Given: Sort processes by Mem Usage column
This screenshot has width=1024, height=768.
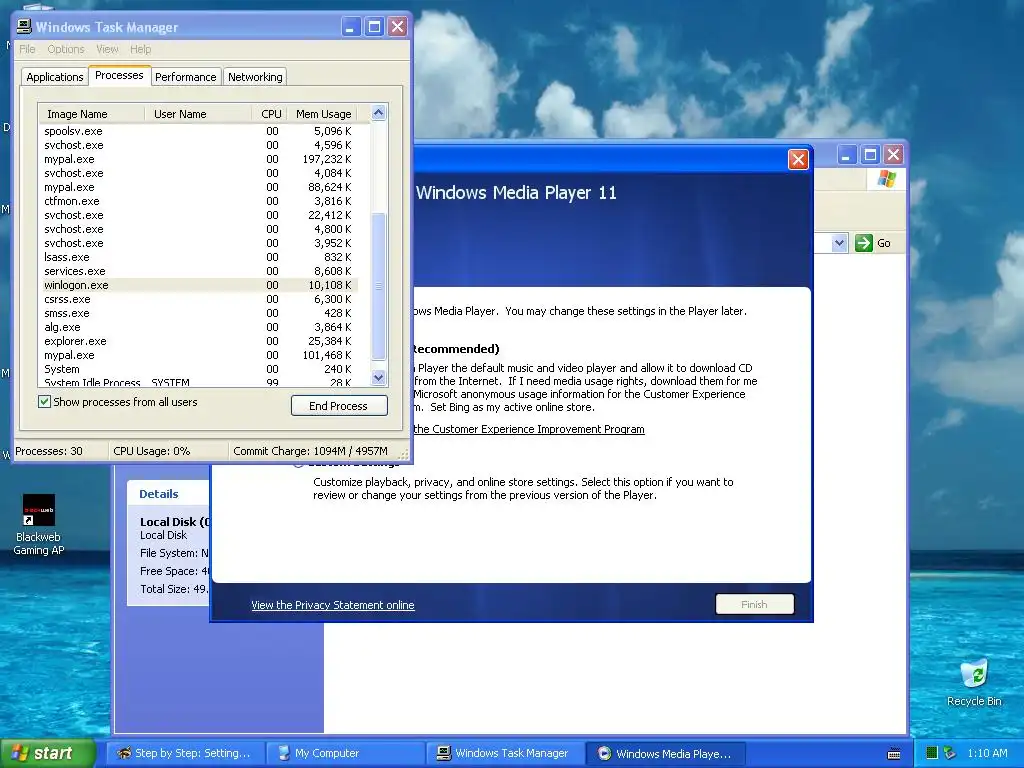Looking at the screenshot, I should [323, 114].
